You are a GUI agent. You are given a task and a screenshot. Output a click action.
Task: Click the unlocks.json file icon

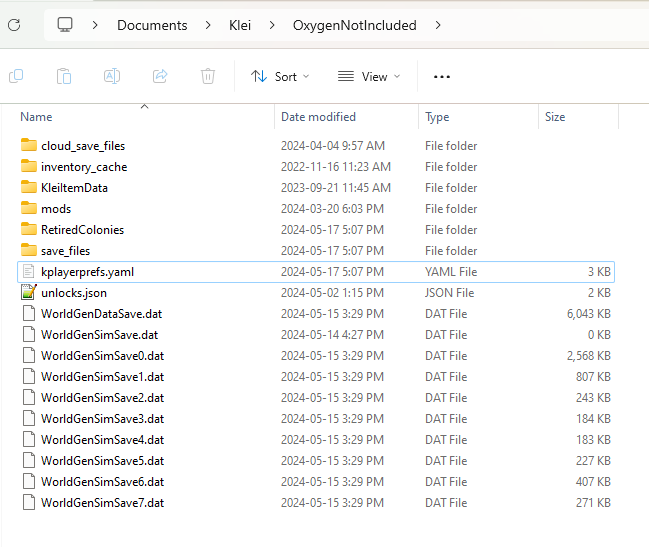pyautogui.click(x=28, y=293)
